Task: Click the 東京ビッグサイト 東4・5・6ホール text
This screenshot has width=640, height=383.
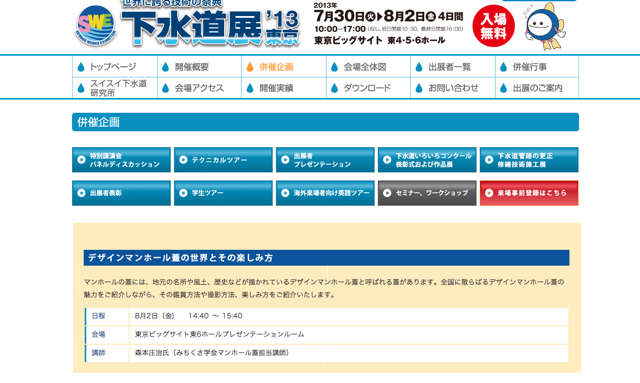Action: point(380,40)
